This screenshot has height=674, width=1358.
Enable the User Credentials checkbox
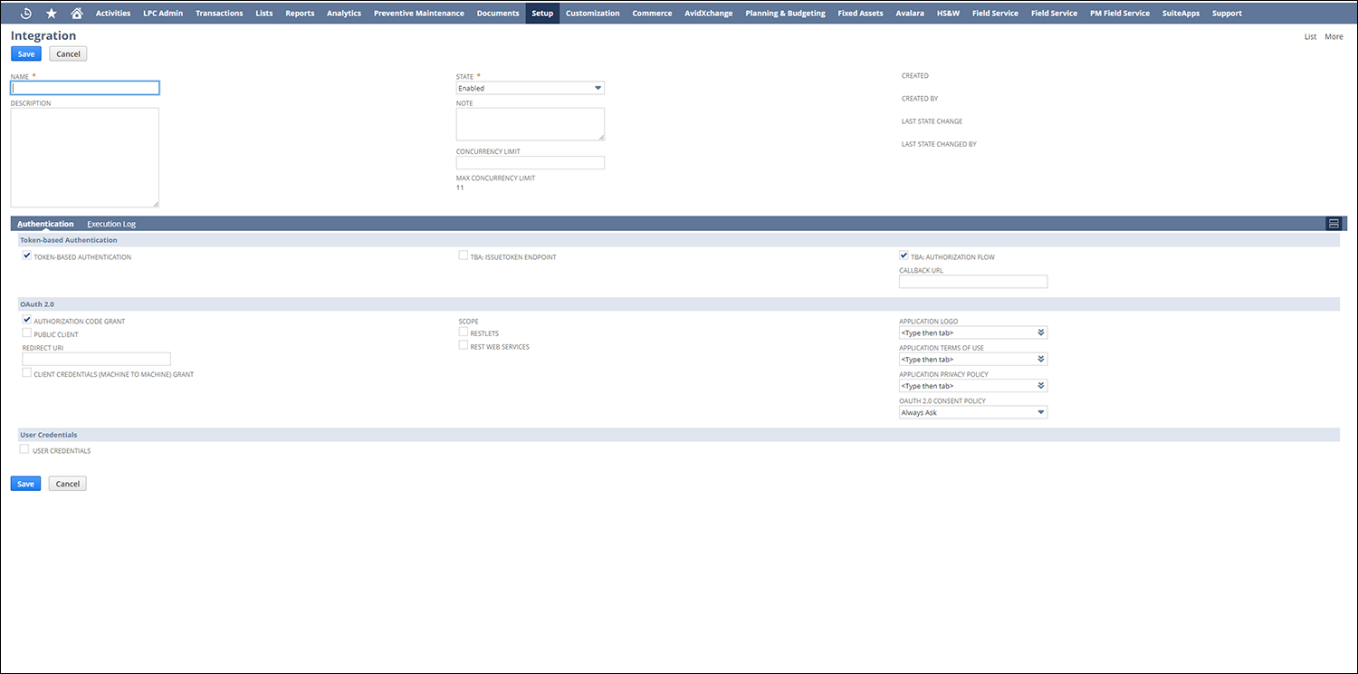coord(25,450)
